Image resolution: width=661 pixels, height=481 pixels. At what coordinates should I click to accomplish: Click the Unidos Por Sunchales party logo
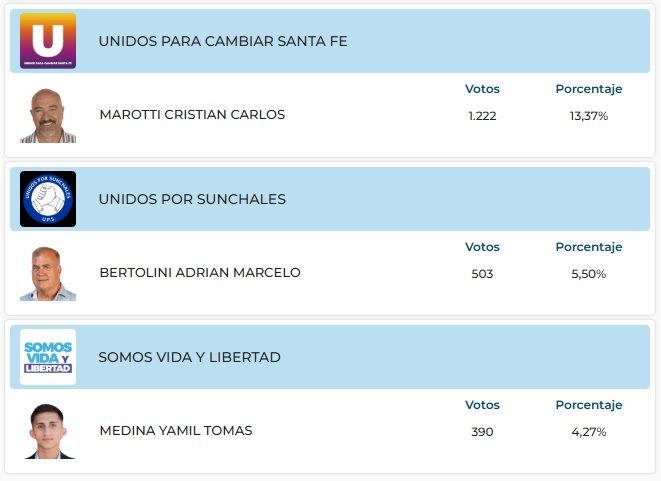click(x=48, y=199)
